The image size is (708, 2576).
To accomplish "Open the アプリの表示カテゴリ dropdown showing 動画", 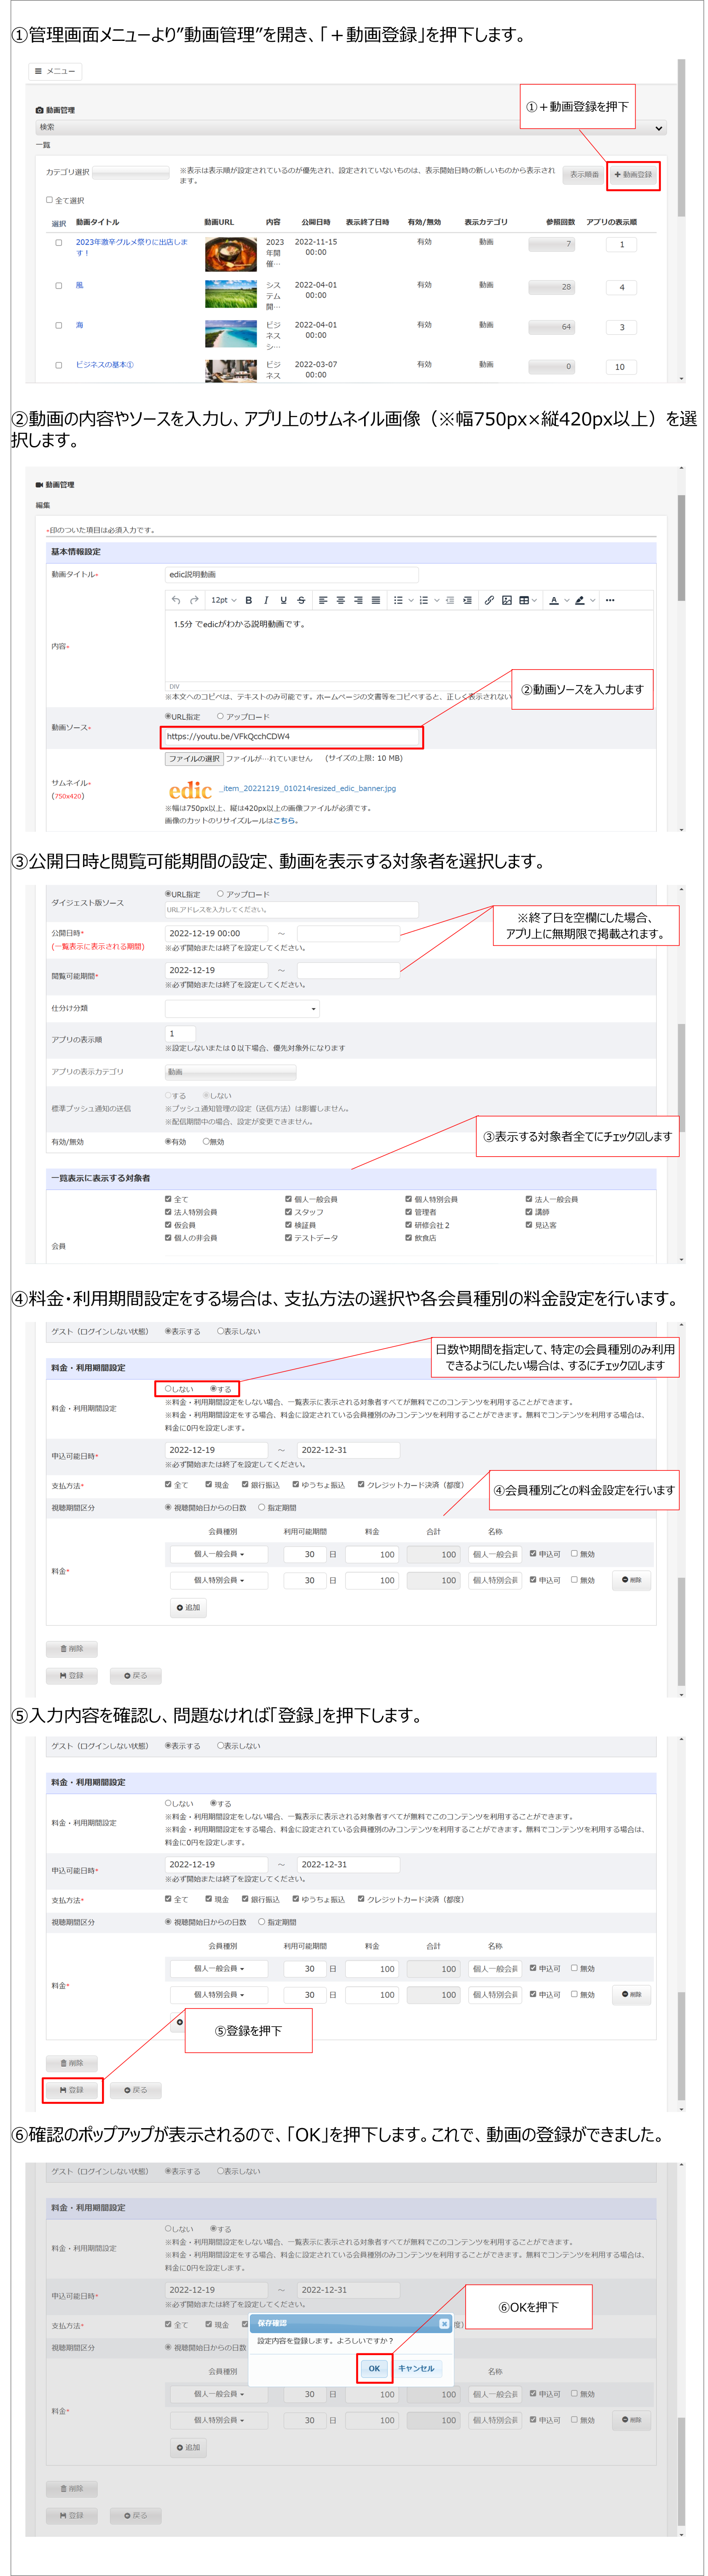I will point(231,1072).
